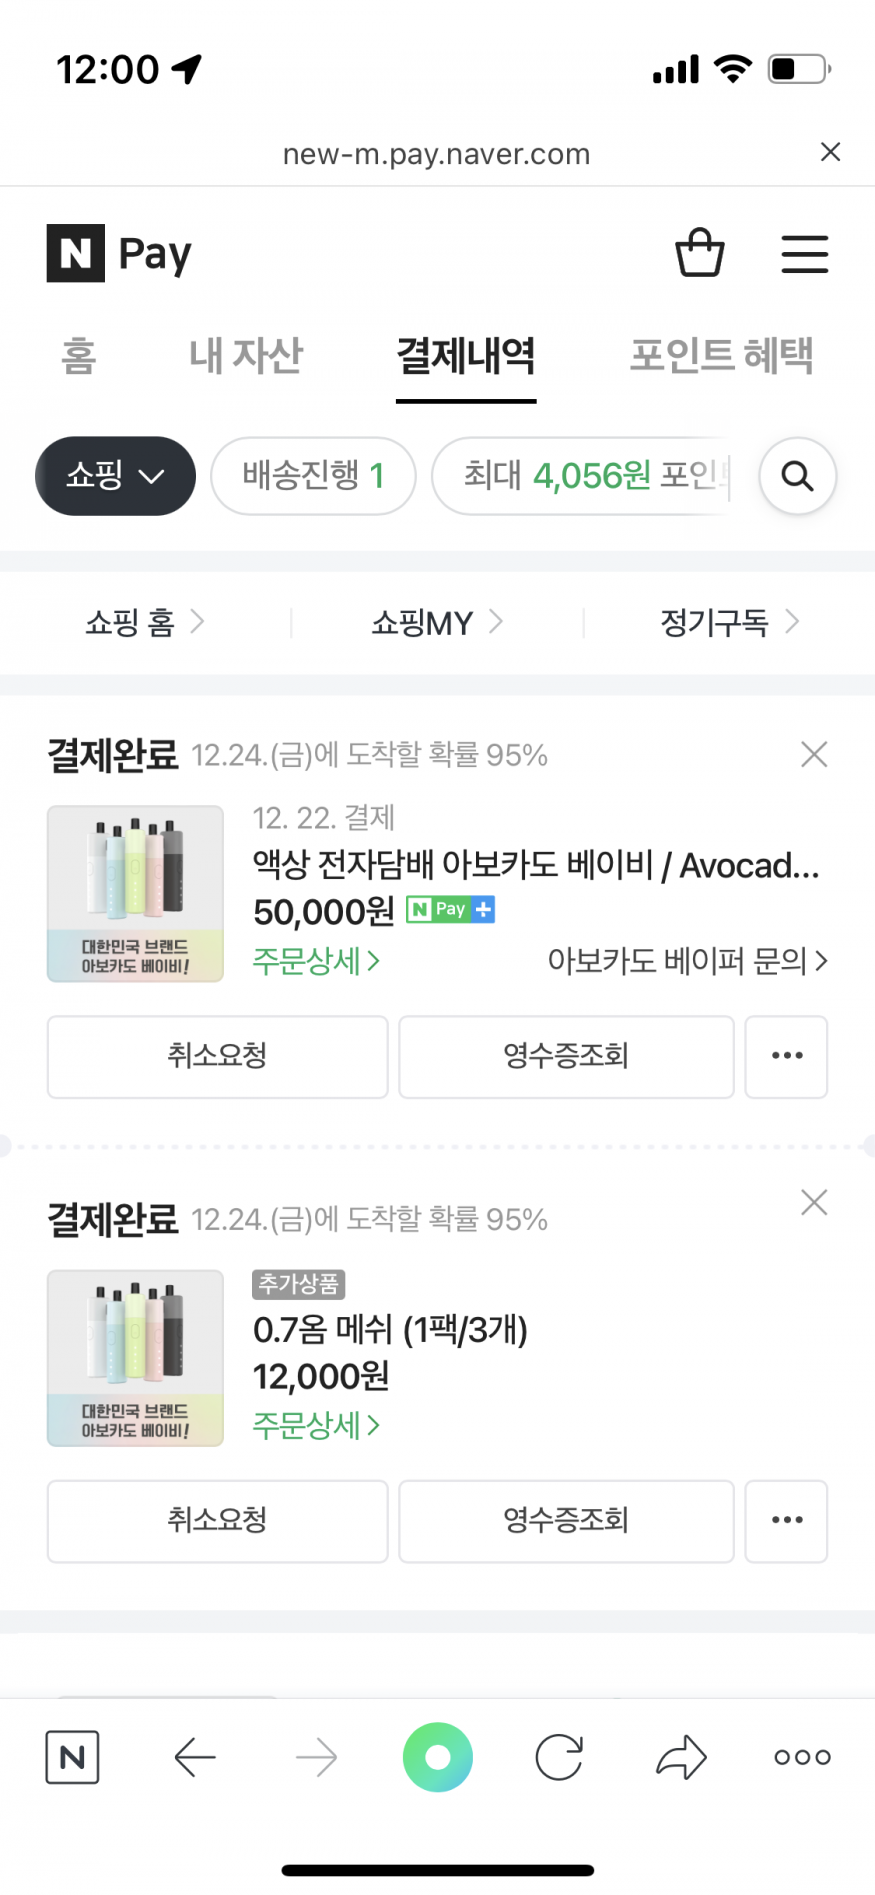Open the bottom three-dots more menu
Viewport: 875px width, 1895px height.
802,1757
